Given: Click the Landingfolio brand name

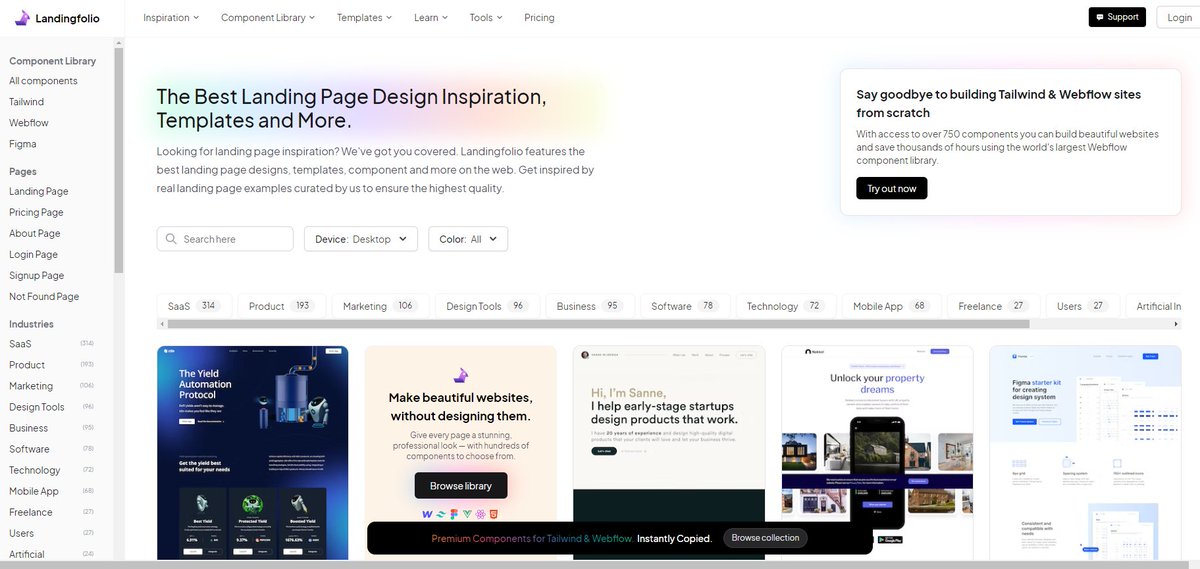Looking at the screenshot, I should [x=68, y=18].
